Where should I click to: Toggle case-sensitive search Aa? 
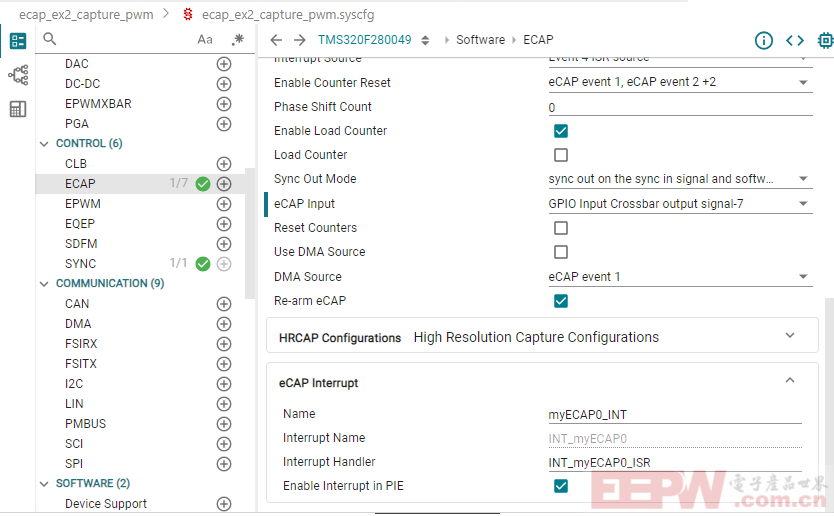(x=205, y=39)
